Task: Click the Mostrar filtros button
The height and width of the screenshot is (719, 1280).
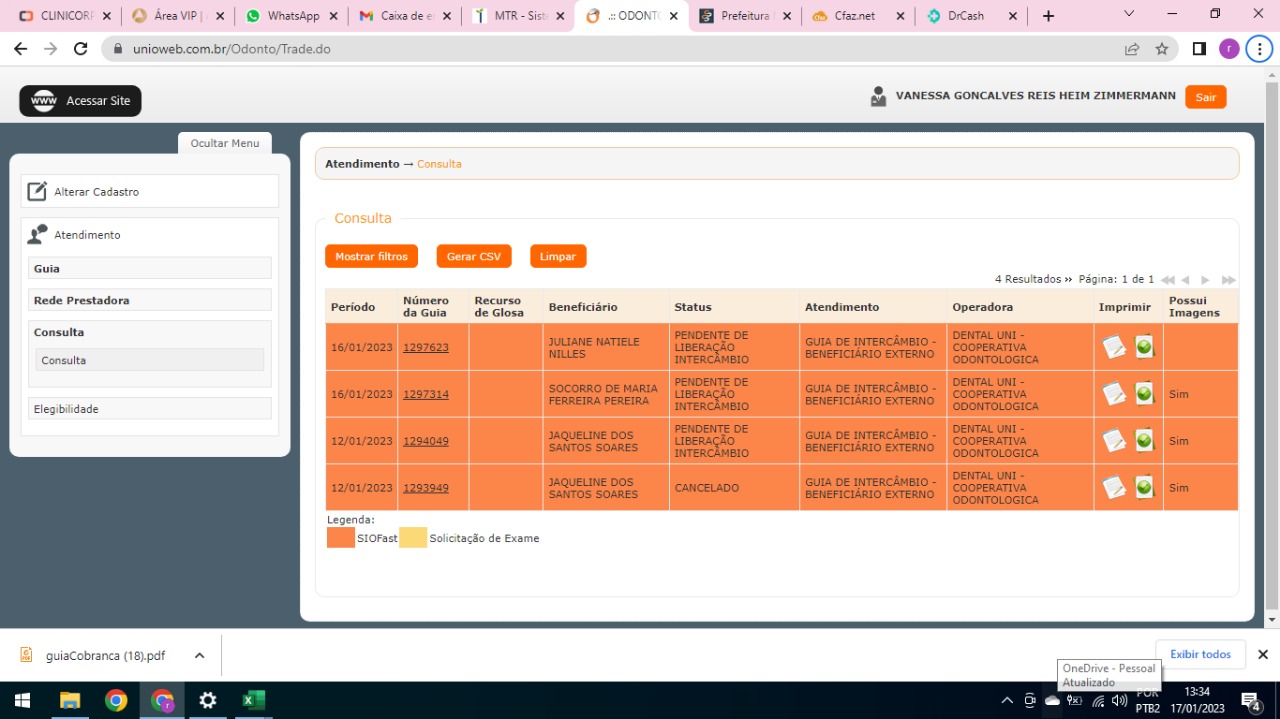Action: [371, 257]
